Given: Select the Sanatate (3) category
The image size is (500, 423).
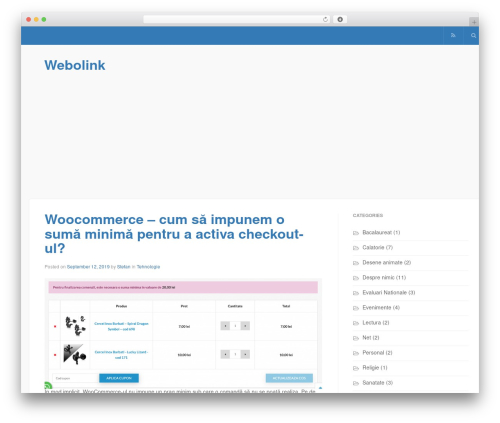Looking at the screenshot, I should pyautogui.click(x=378, y=382).
